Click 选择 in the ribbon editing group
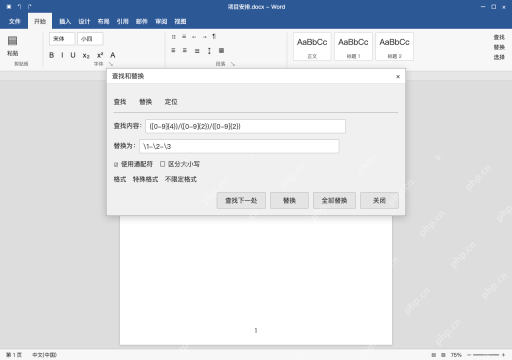 coord(499,57)
